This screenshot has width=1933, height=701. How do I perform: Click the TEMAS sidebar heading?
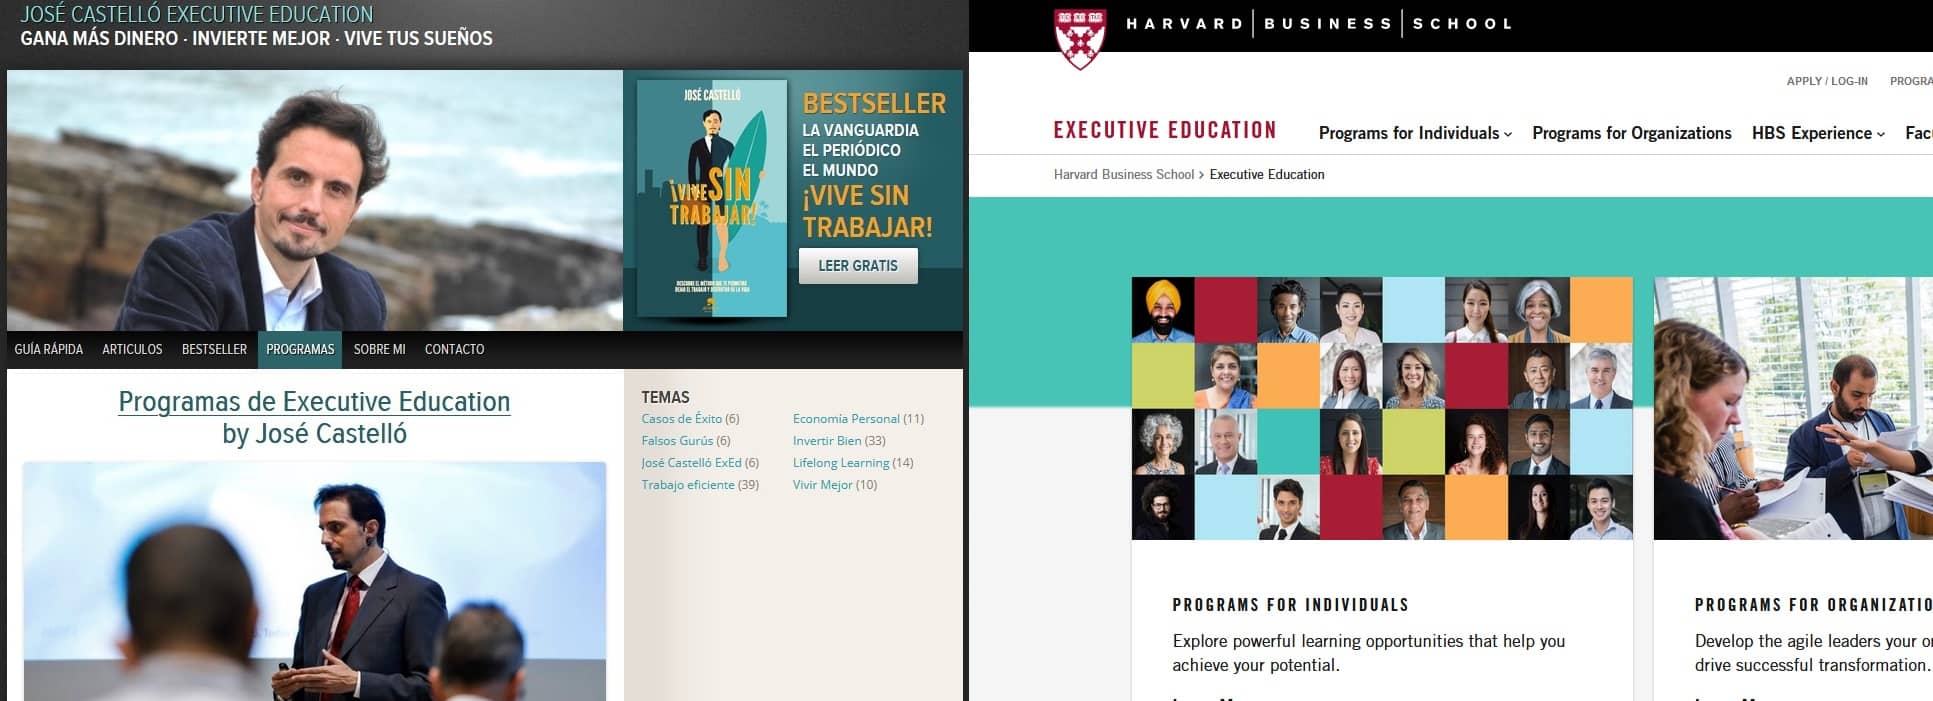pos(665,397)
